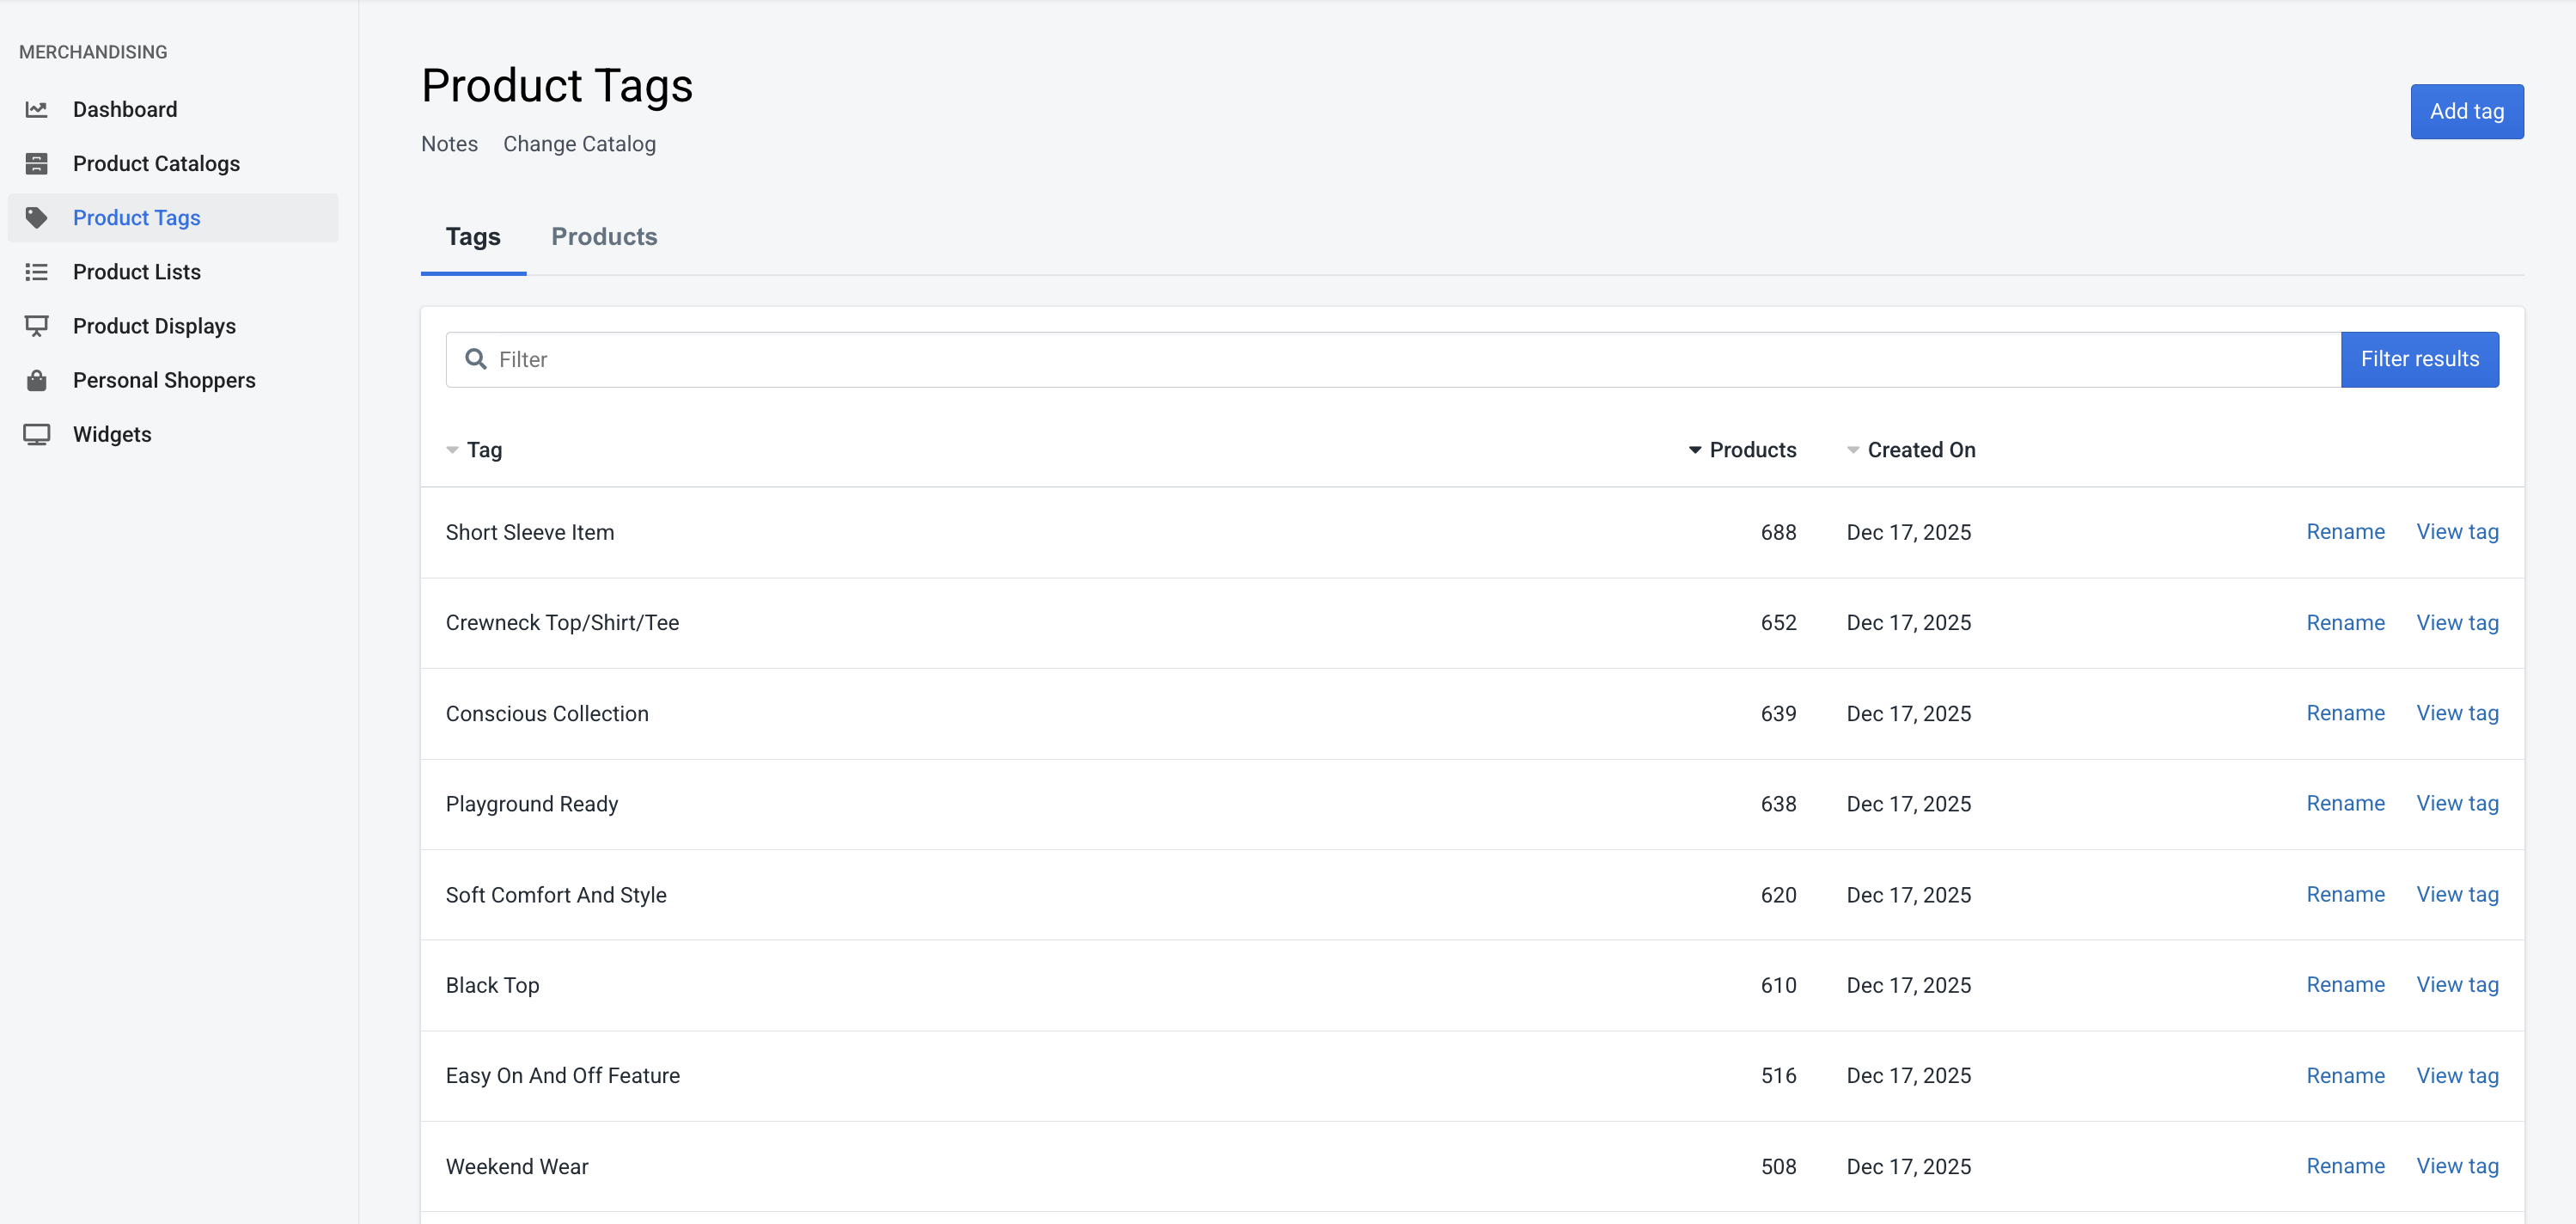Open the Tag column sort dropdown

(x=452, y=450)
